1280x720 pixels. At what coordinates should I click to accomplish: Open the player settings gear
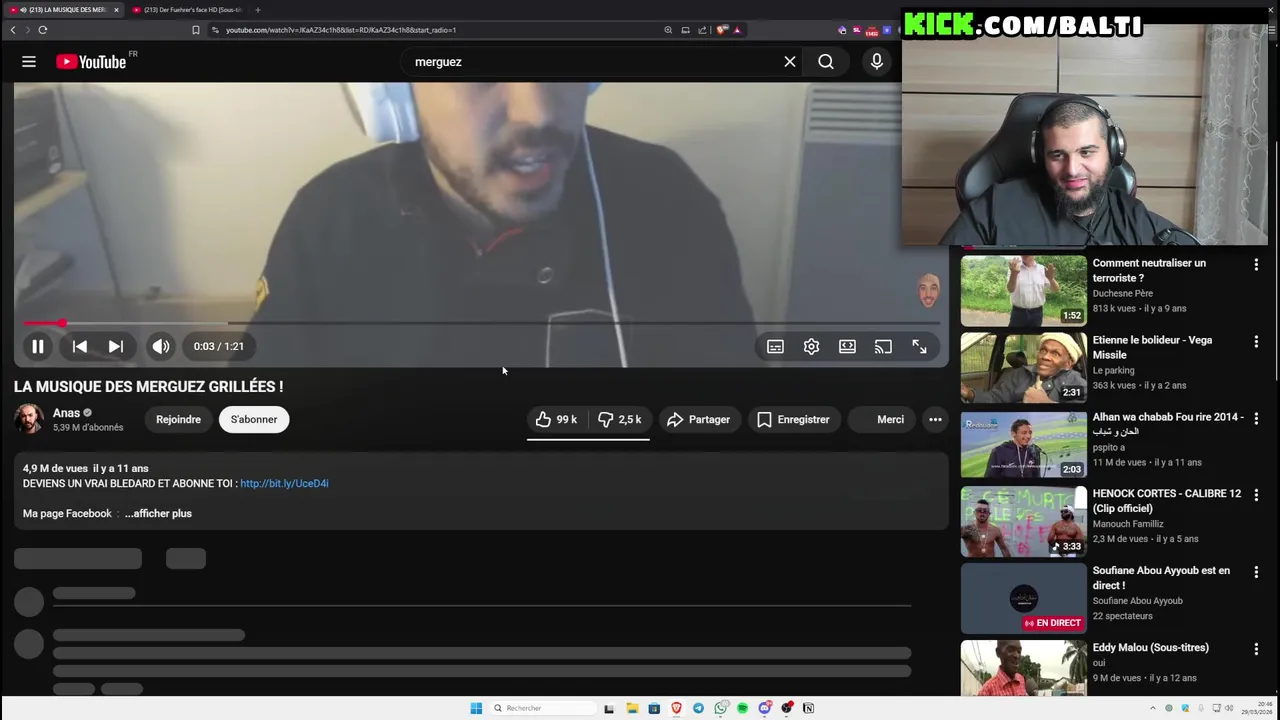click(811, 347)
